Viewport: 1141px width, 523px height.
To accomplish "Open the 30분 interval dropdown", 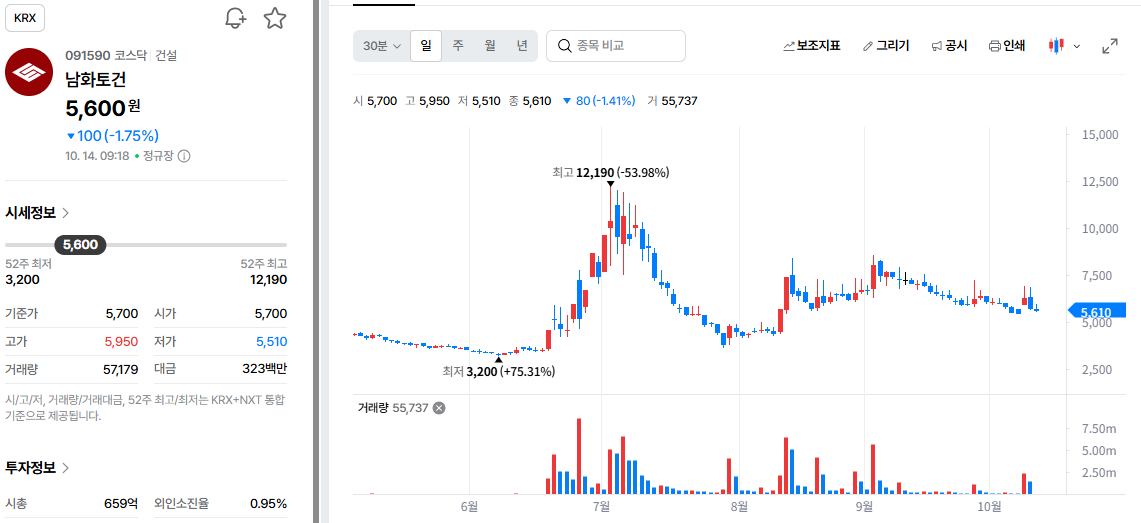I will coord(382,46).
